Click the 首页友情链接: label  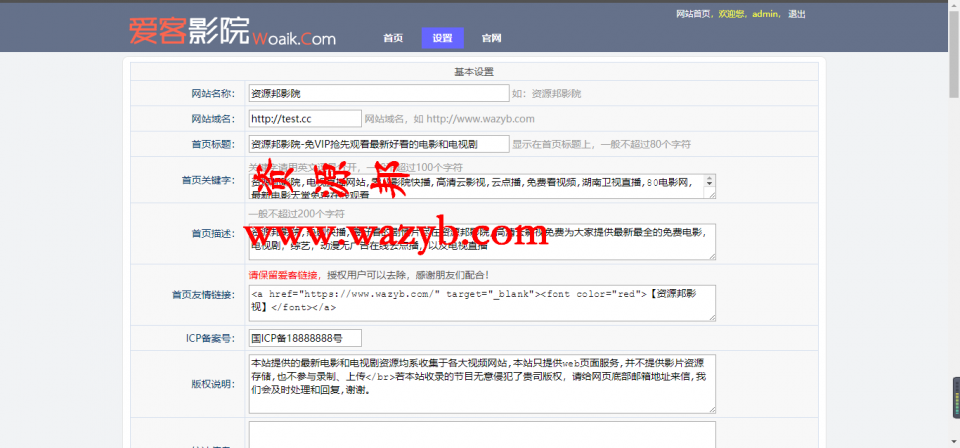pyautogui.click(x=203, y=295)
